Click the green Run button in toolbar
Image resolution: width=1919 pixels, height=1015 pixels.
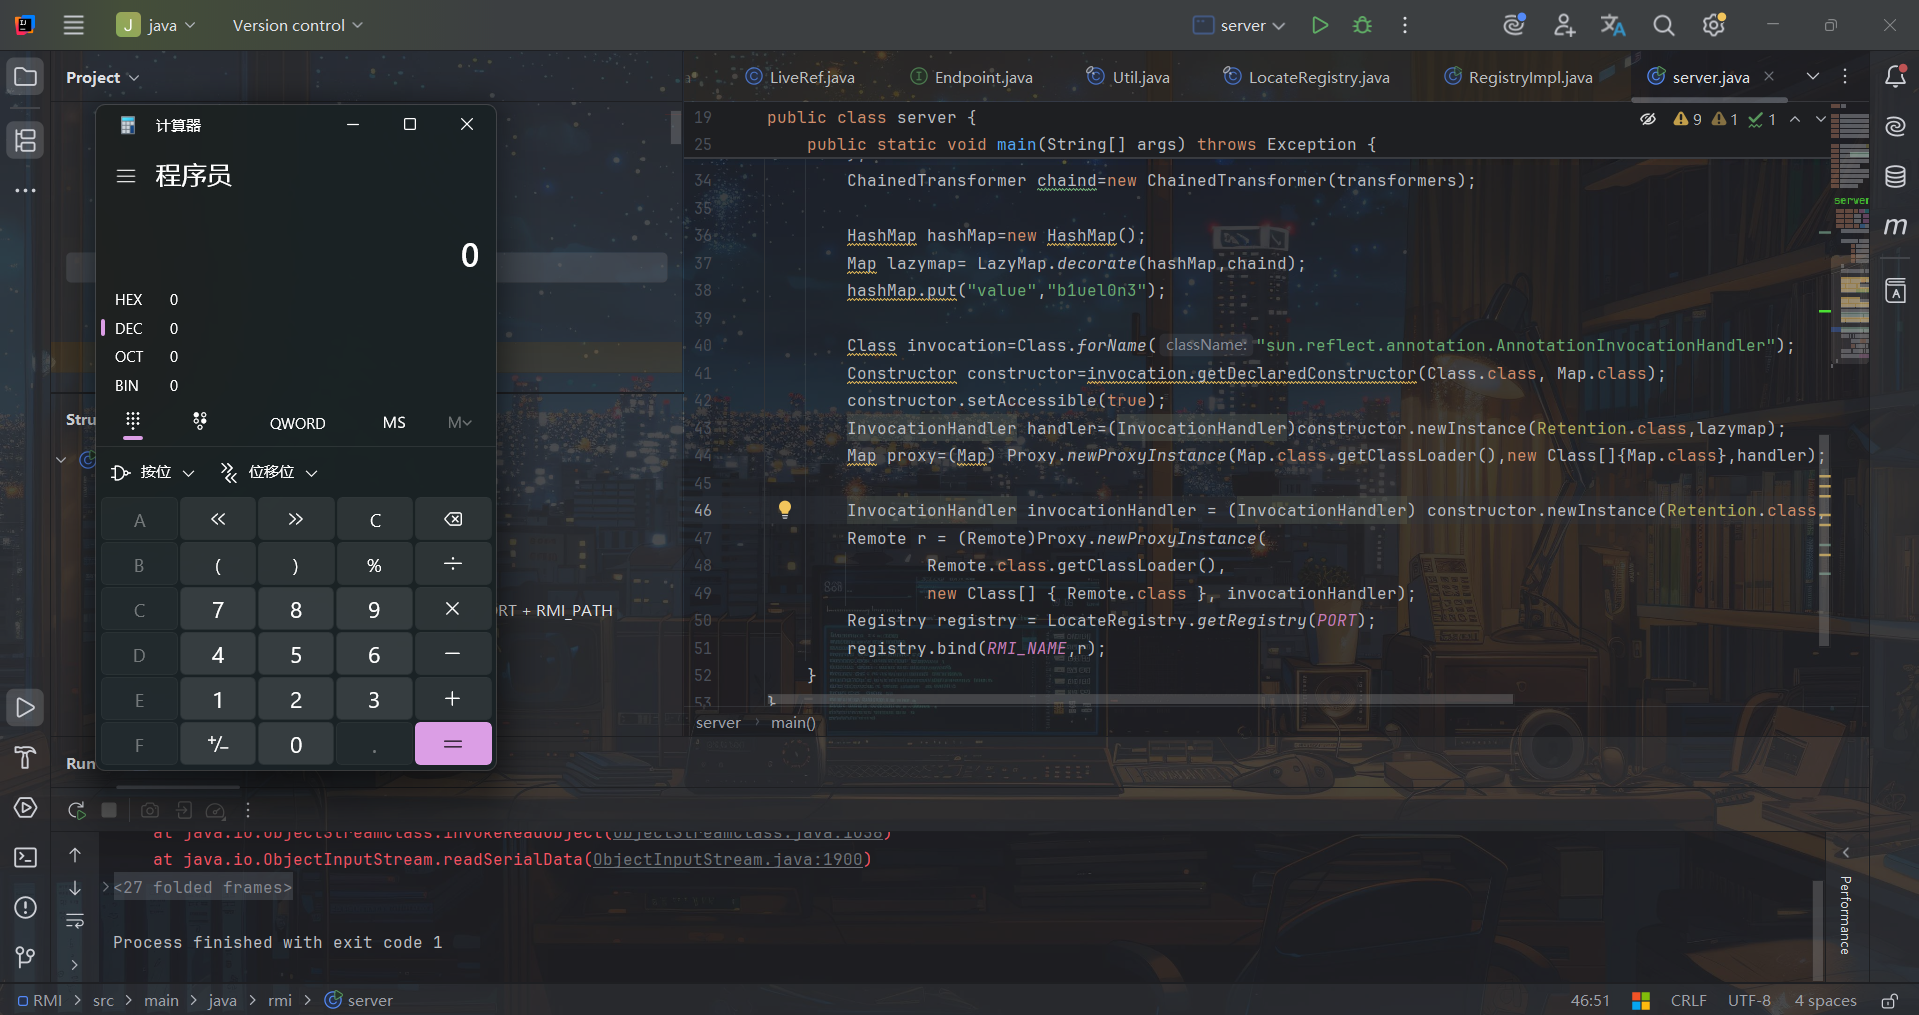pyautogui.click(x=1319, y=25)
